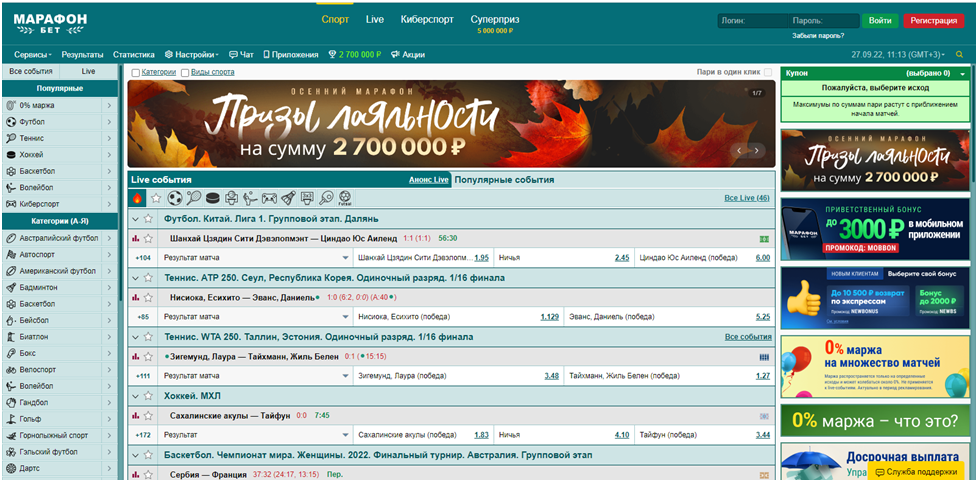Click the football icon in Live filter row
Image resolution: width=978 pixels, height=482 pixels.
(x=175, y=198)
